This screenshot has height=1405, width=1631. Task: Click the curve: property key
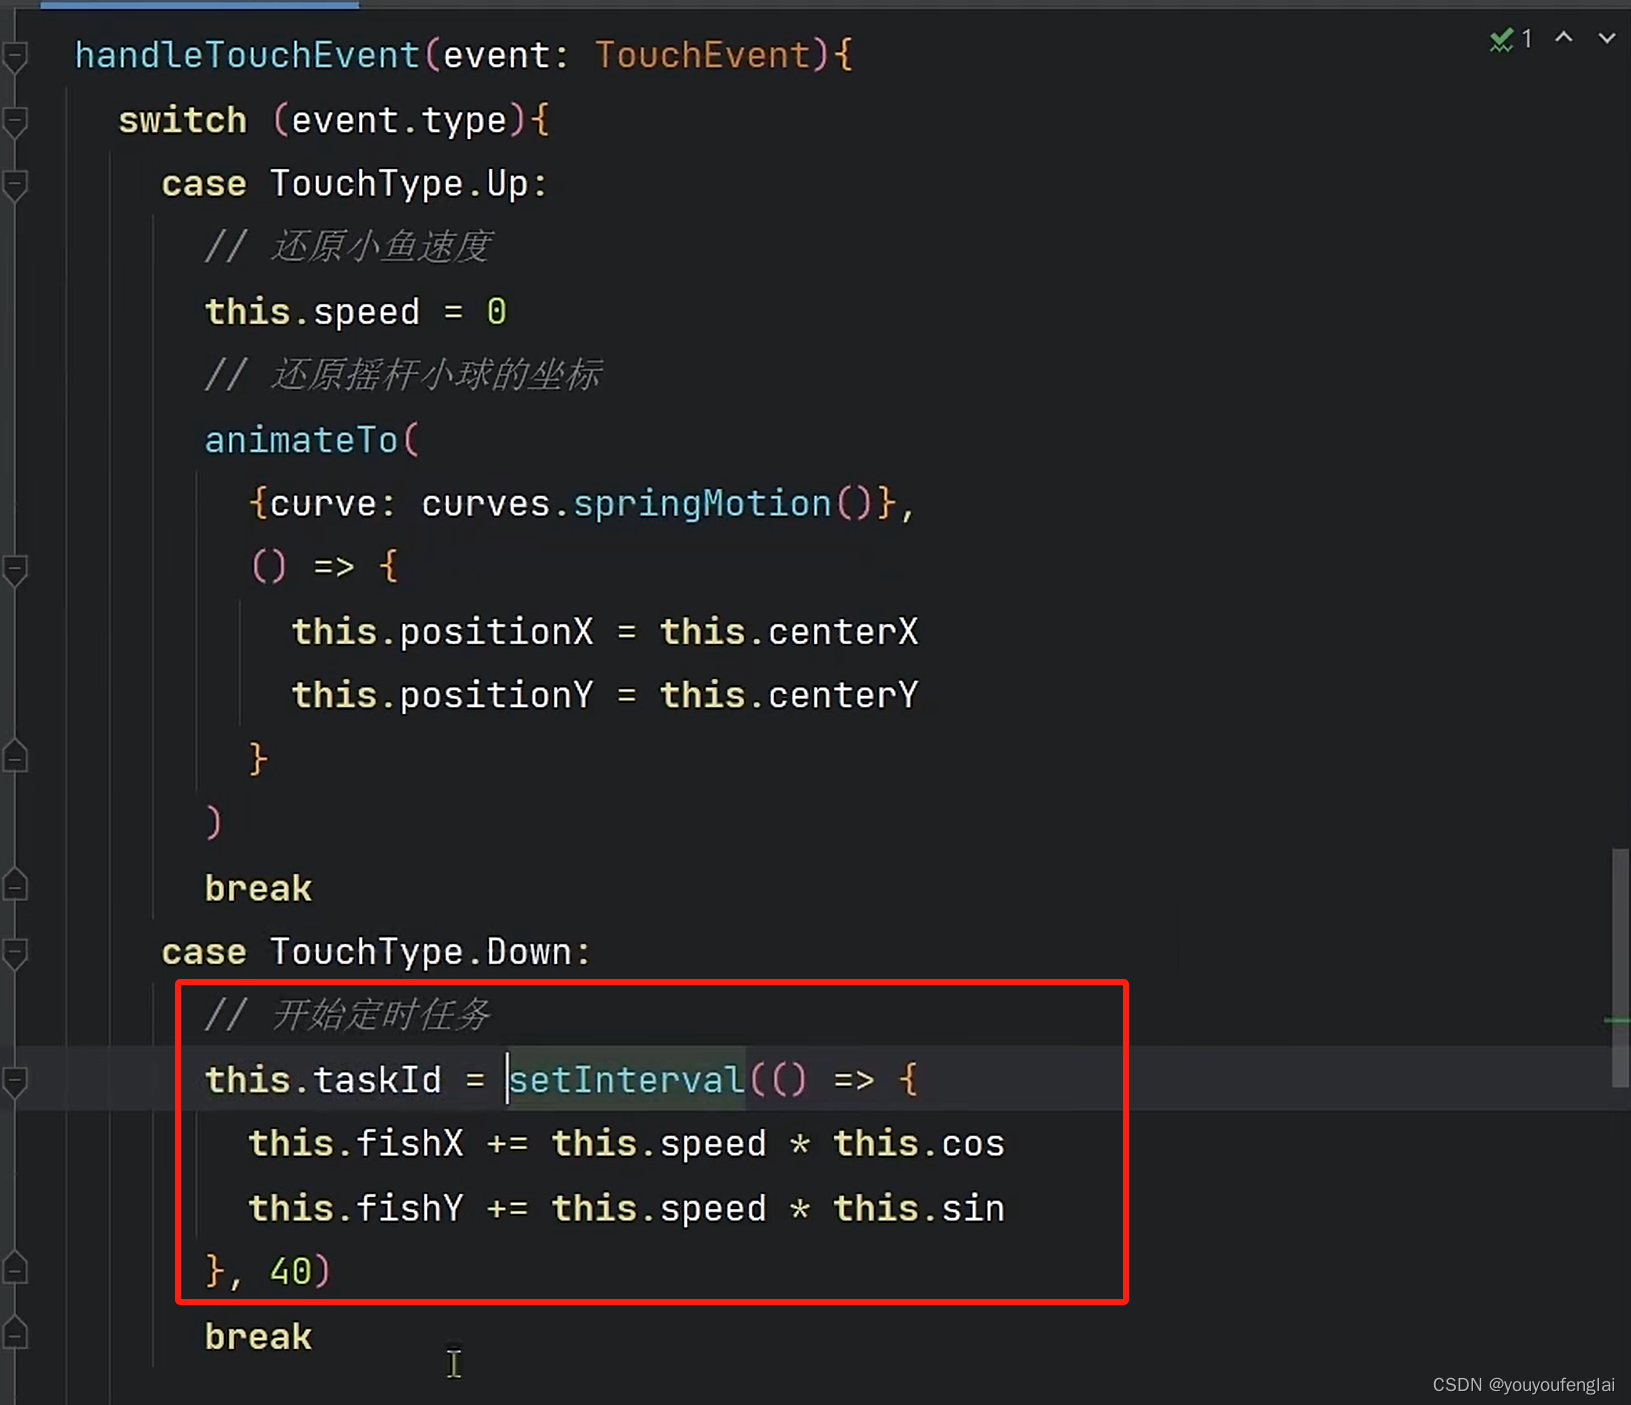pyautogui.click(x=333, y=504)
